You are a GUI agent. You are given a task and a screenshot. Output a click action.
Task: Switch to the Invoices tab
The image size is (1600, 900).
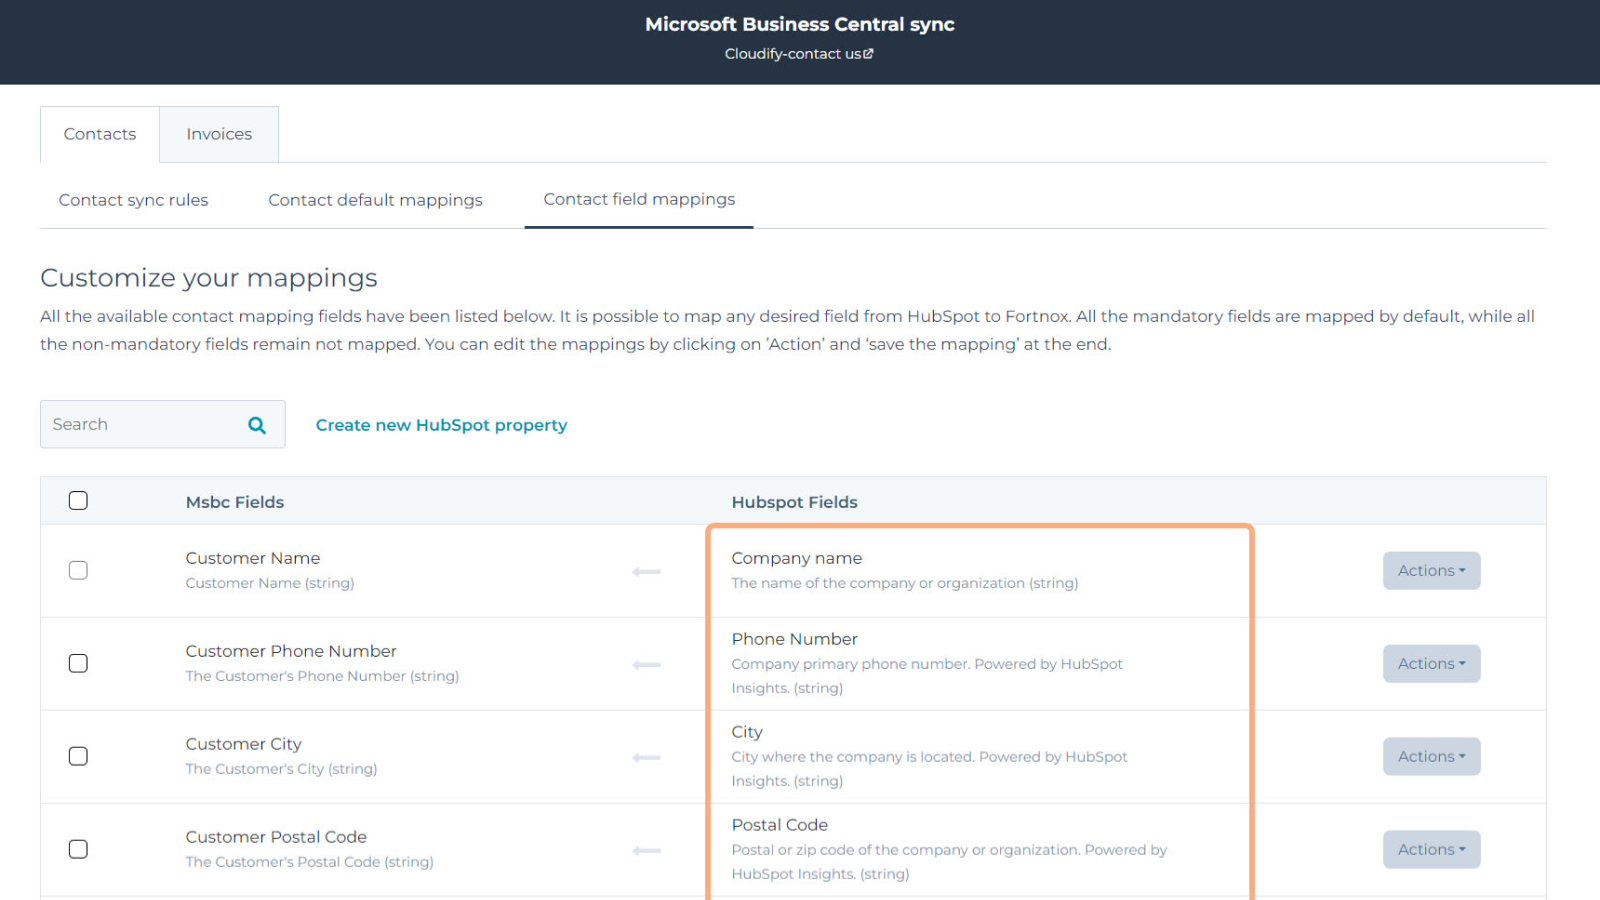(219, 134)
